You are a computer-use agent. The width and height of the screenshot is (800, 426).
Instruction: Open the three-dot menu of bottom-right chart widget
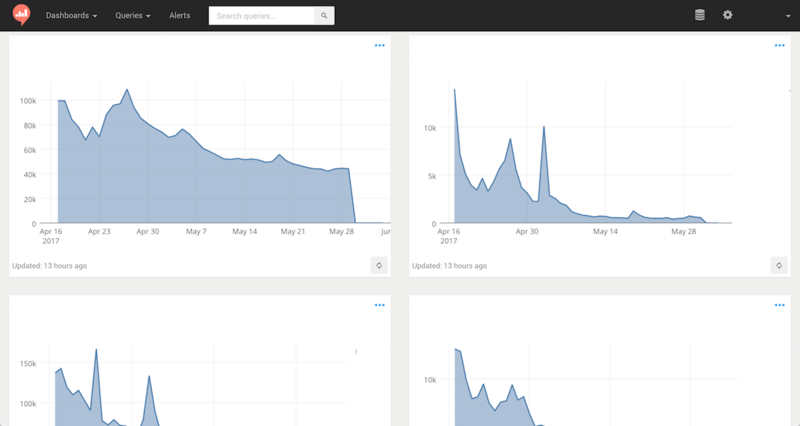[780, 305]
